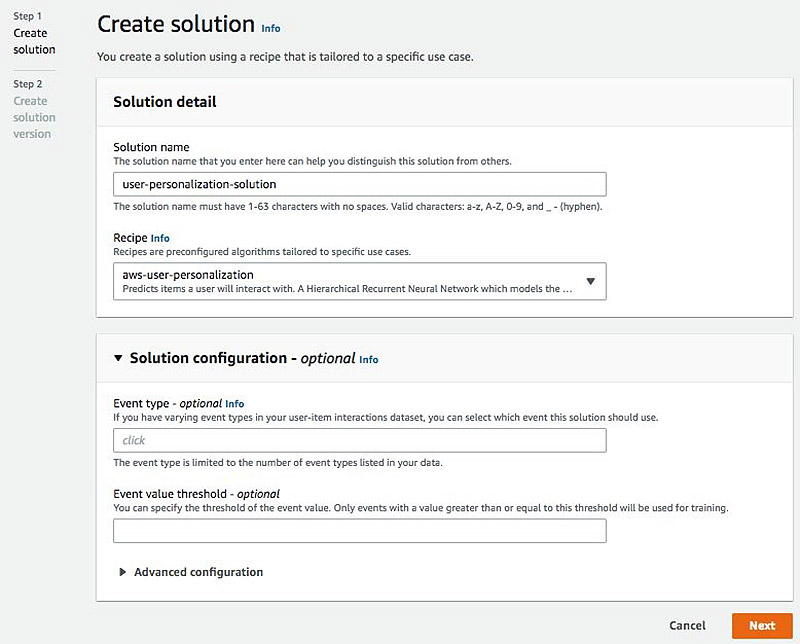This screenshot has width=800, height=644.
Task: Open Info link beside Solution configuration
Action: [368, 360]
